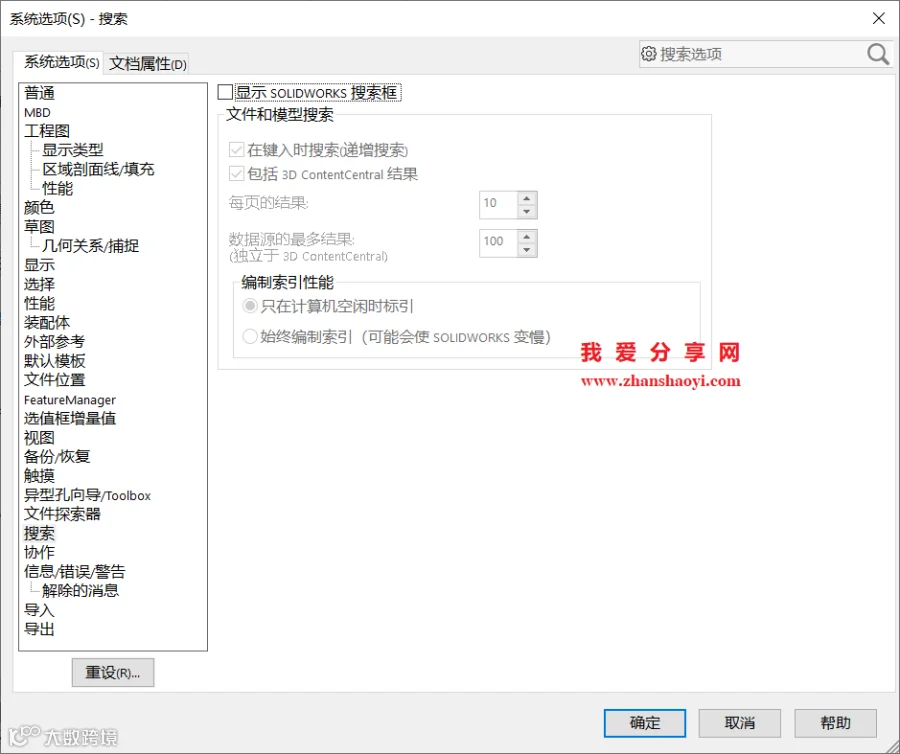Switch to 文档属性(D) tab
This screenshot has width=900, height=754.
[x=148, y=64]
